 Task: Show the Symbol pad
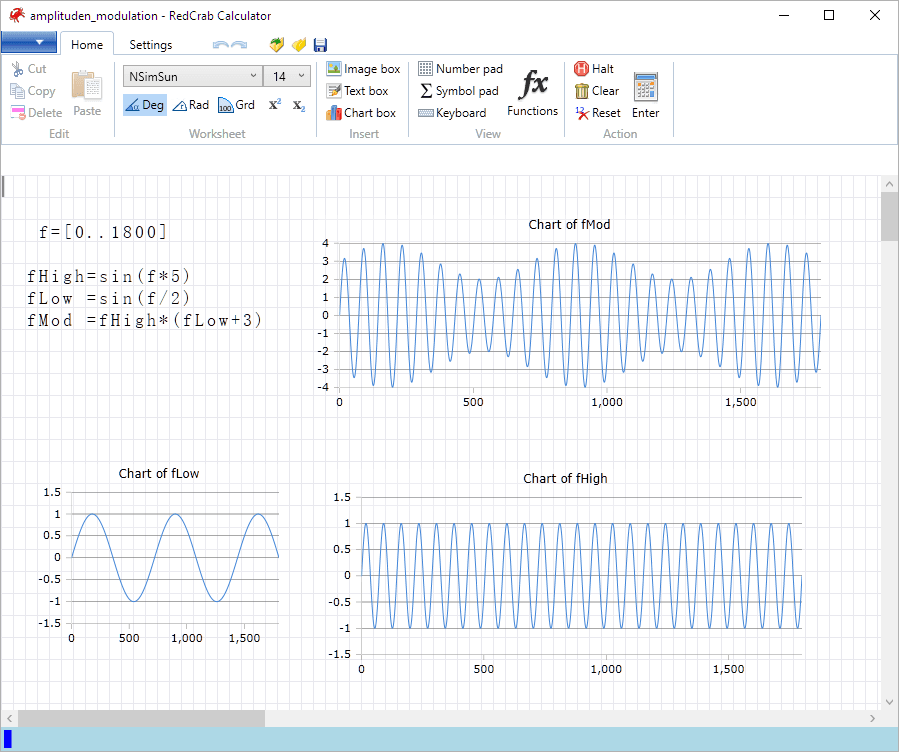pos(458,91)
